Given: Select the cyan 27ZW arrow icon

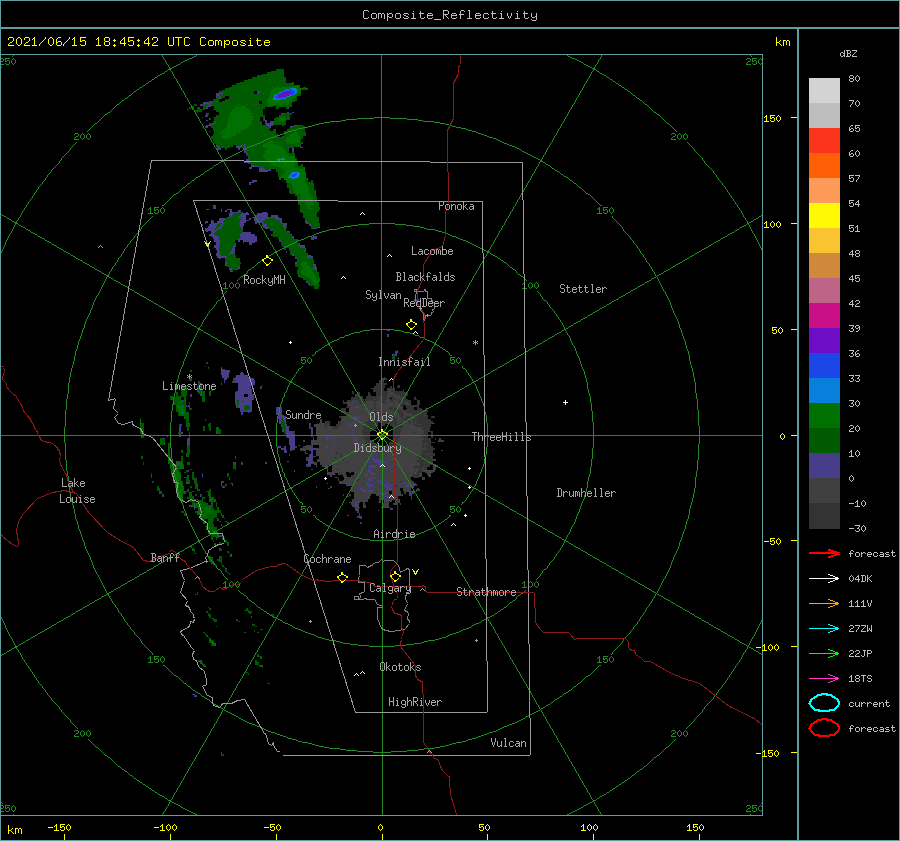Looking at the screenshot, I should pyautogui.click(x=824, y=629).
